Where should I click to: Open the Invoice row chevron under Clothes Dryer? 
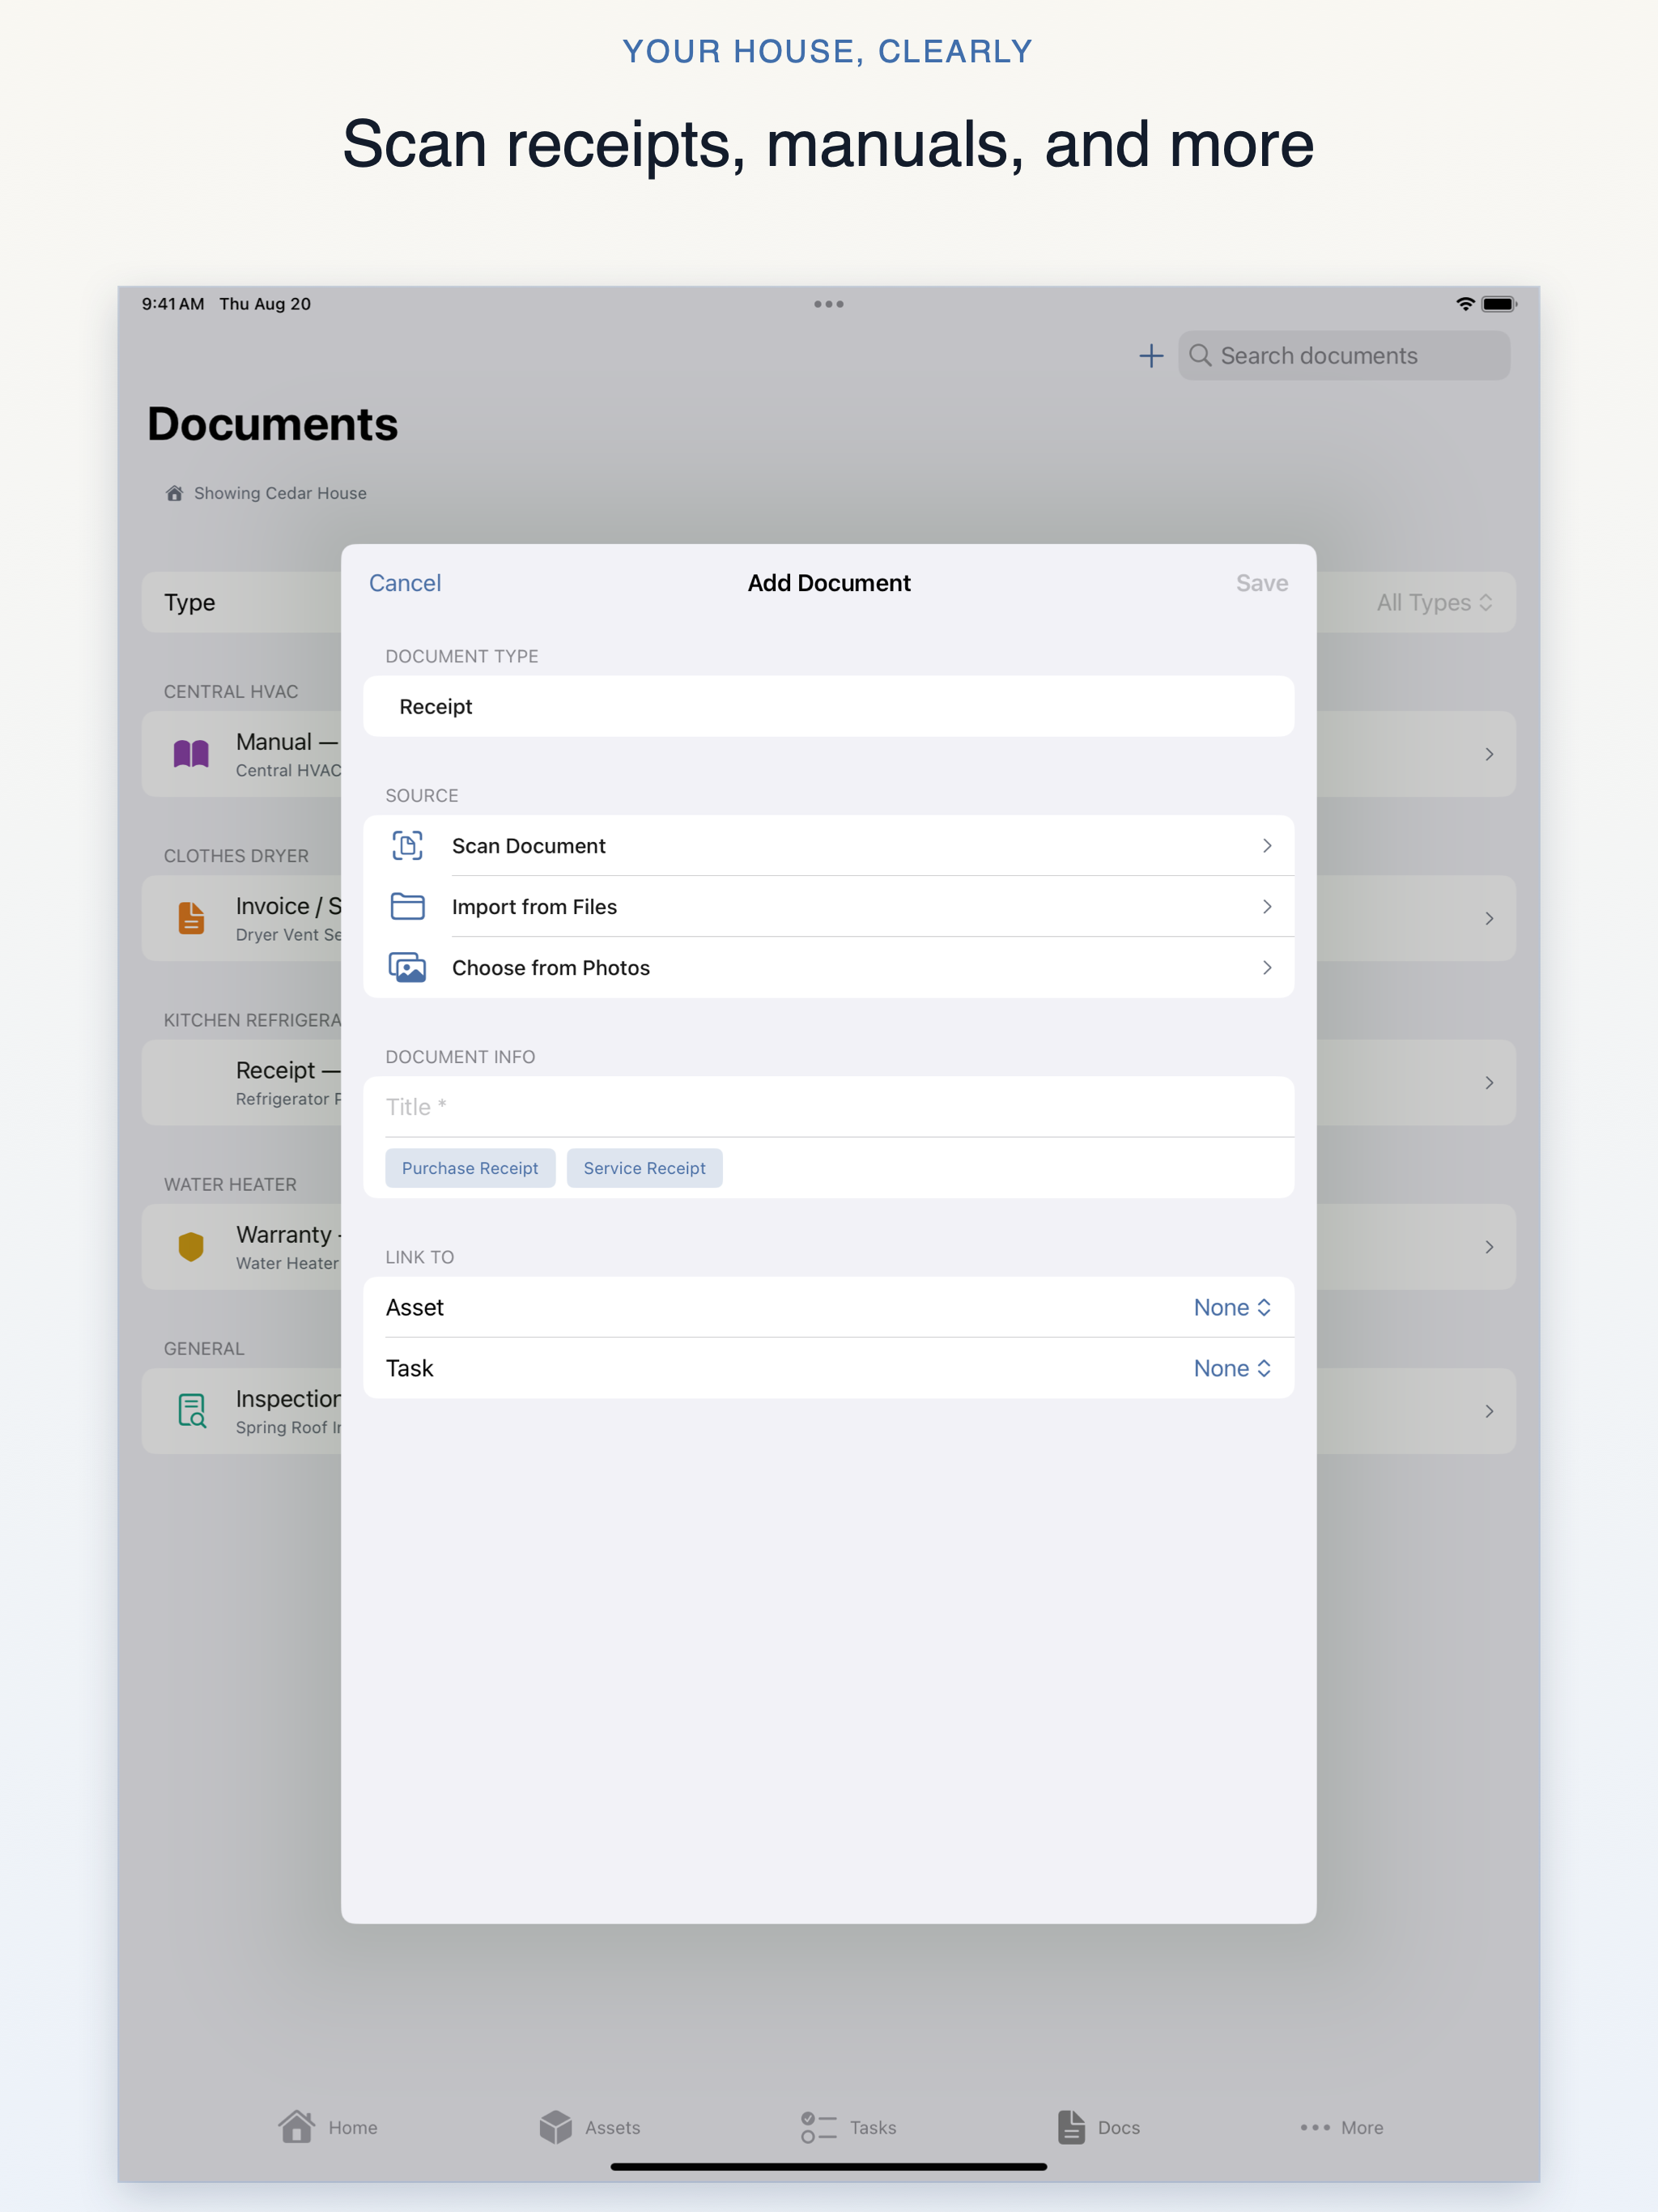click(1489, 918)
